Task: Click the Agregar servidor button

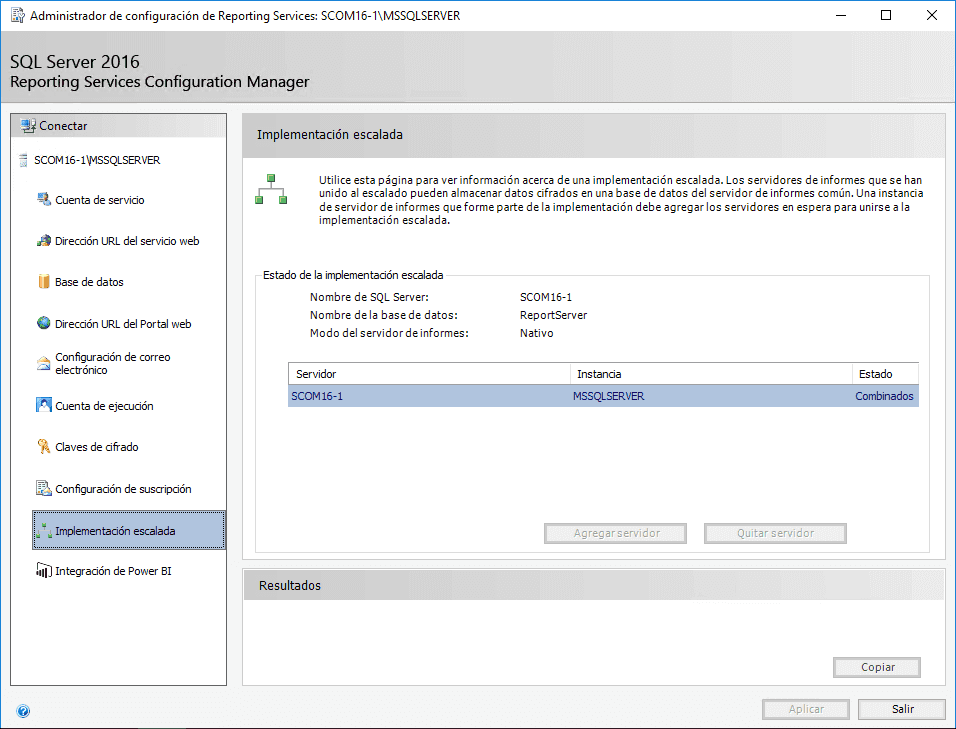Action: (615, 533)
